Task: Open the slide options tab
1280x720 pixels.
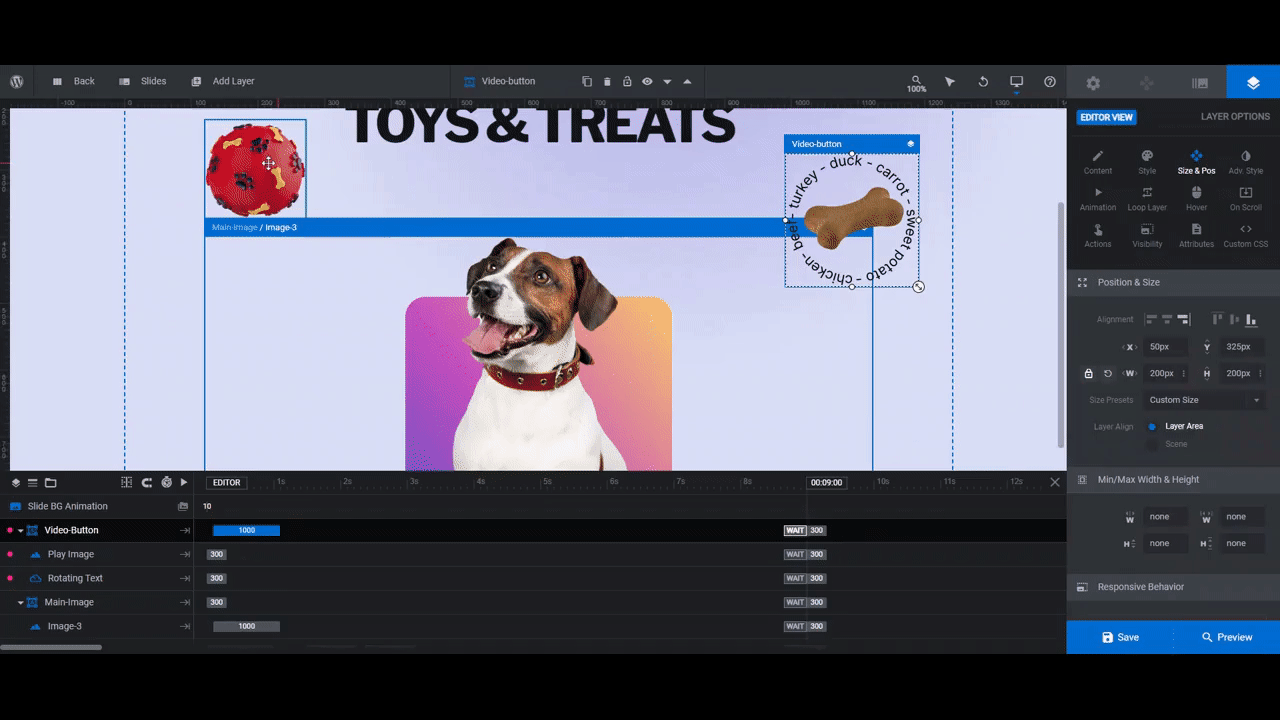Action: point(1200,83)
